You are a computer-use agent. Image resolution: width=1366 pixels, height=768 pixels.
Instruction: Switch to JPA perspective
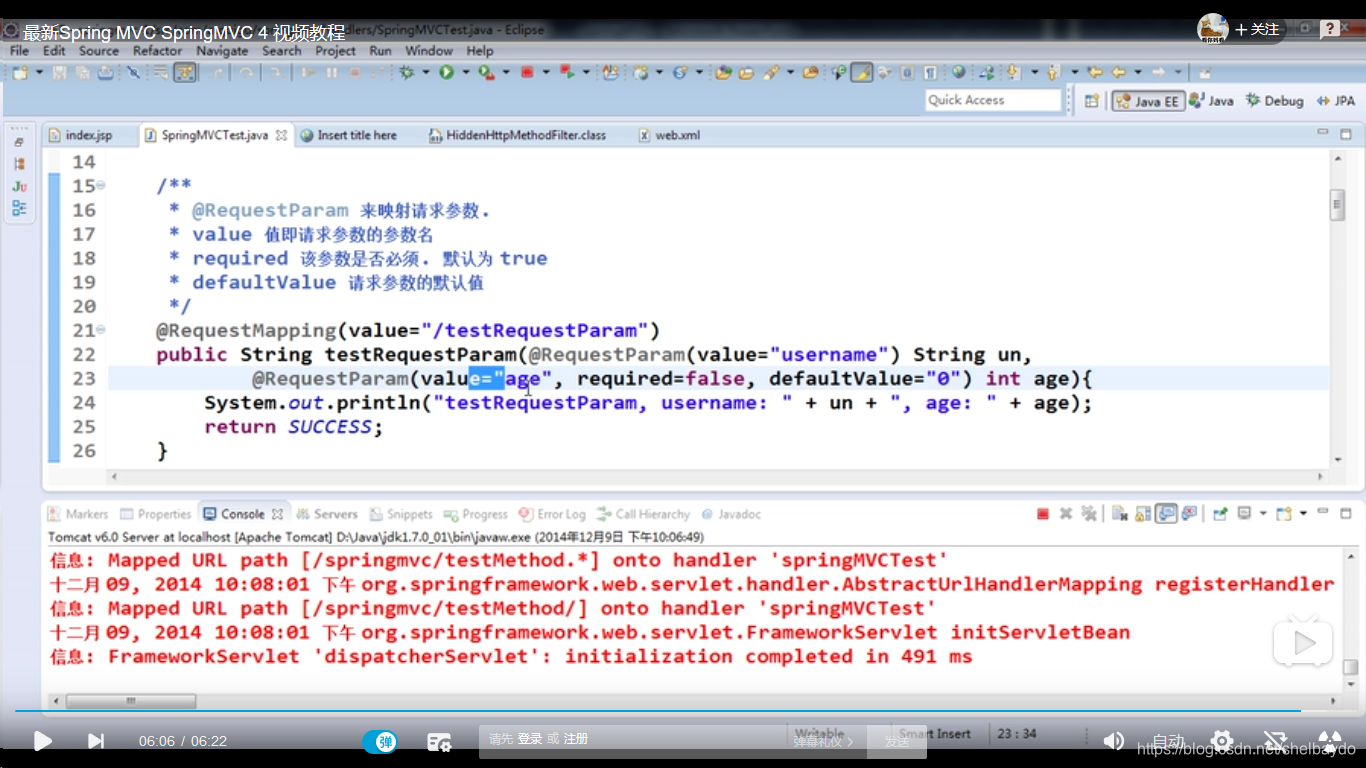click(x=1336, y=101)
